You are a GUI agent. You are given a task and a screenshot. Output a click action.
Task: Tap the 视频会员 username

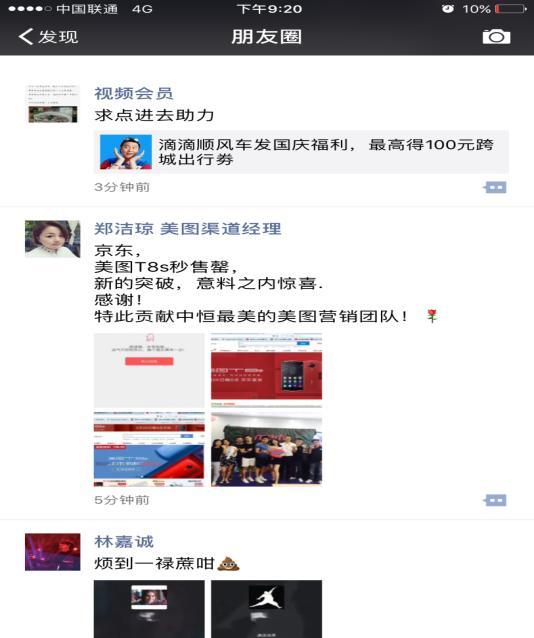[x=134, y=94]
